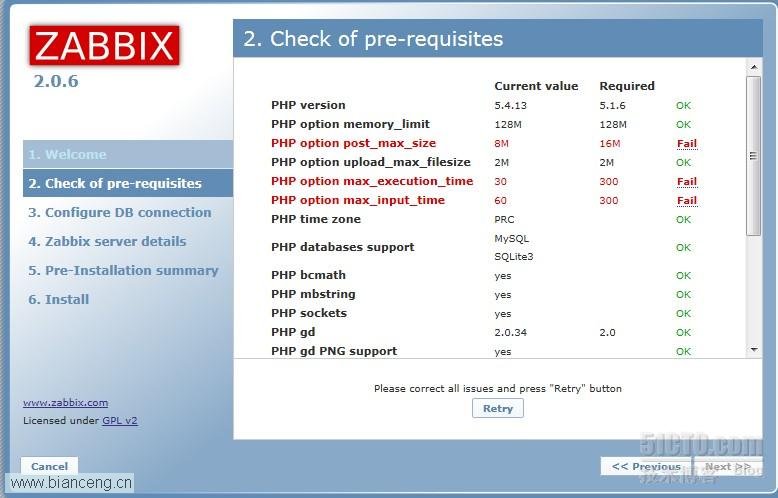778x498 pixels.
Task: Click the PRC time zone value
Action: (504, 220)
